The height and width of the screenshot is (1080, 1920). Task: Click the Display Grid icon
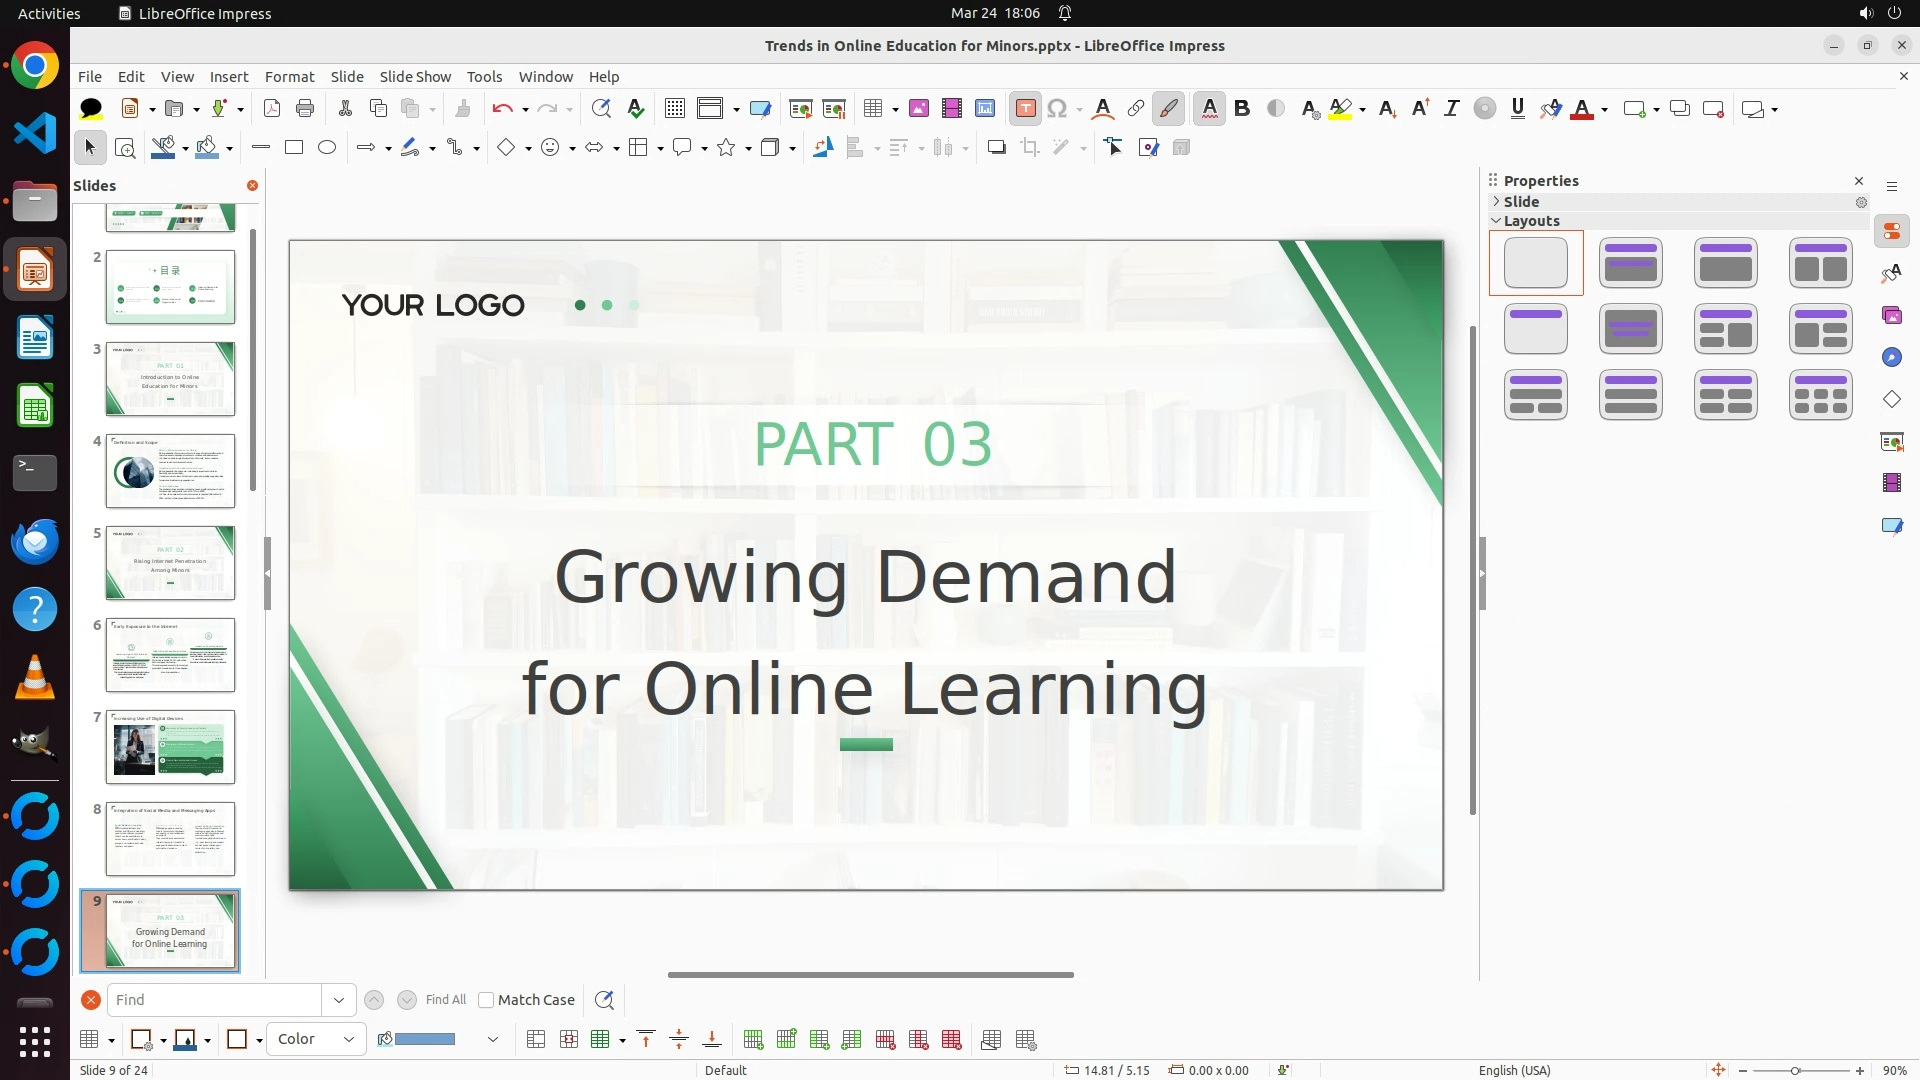(675, 109)
